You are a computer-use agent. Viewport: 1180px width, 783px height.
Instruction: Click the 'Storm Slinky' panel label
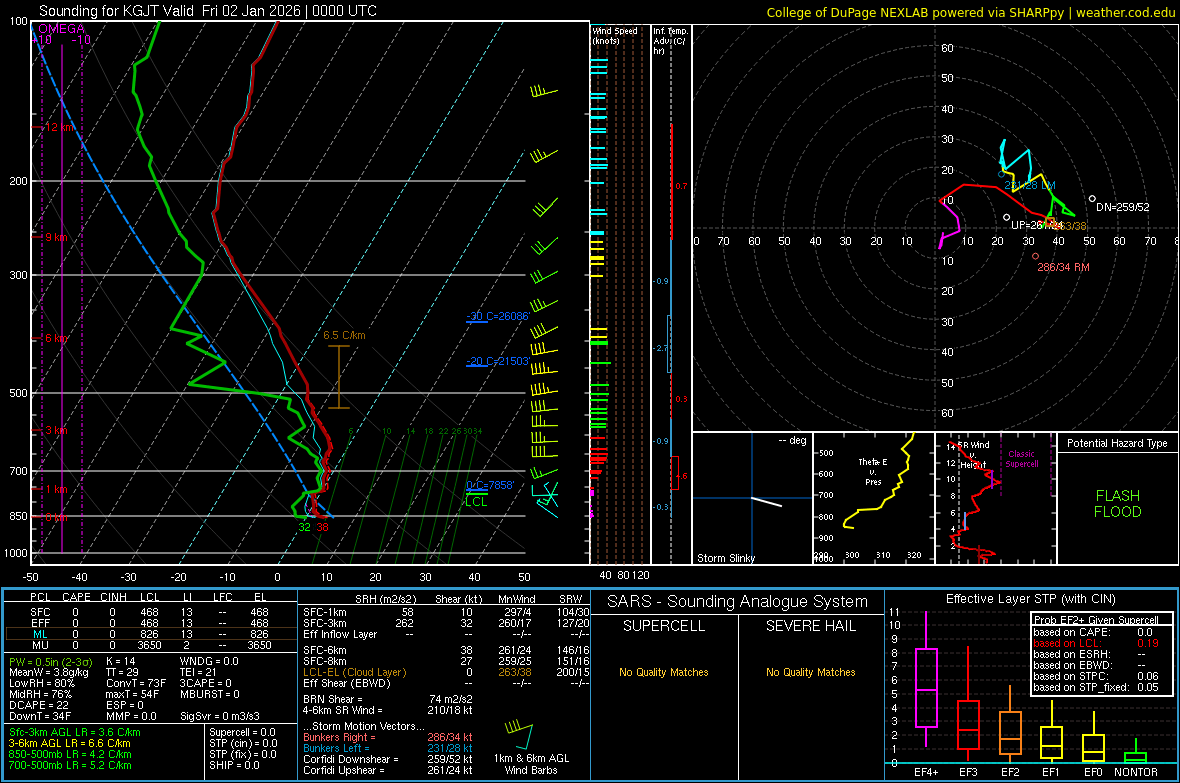tap(725, 558)
